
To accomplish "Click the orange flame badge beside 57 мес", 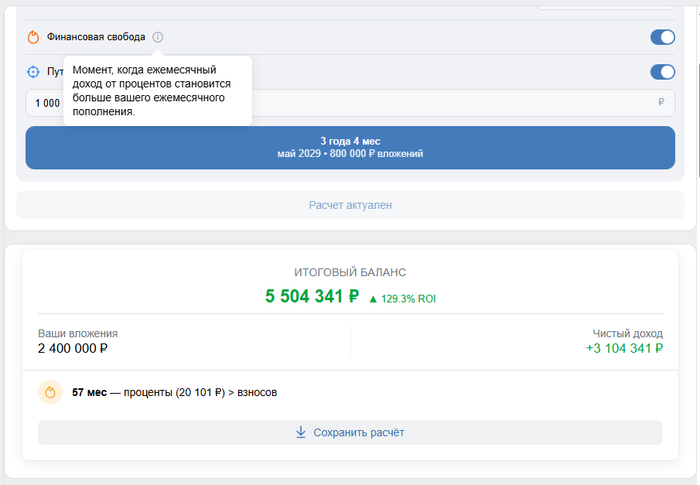I will 50,393.
